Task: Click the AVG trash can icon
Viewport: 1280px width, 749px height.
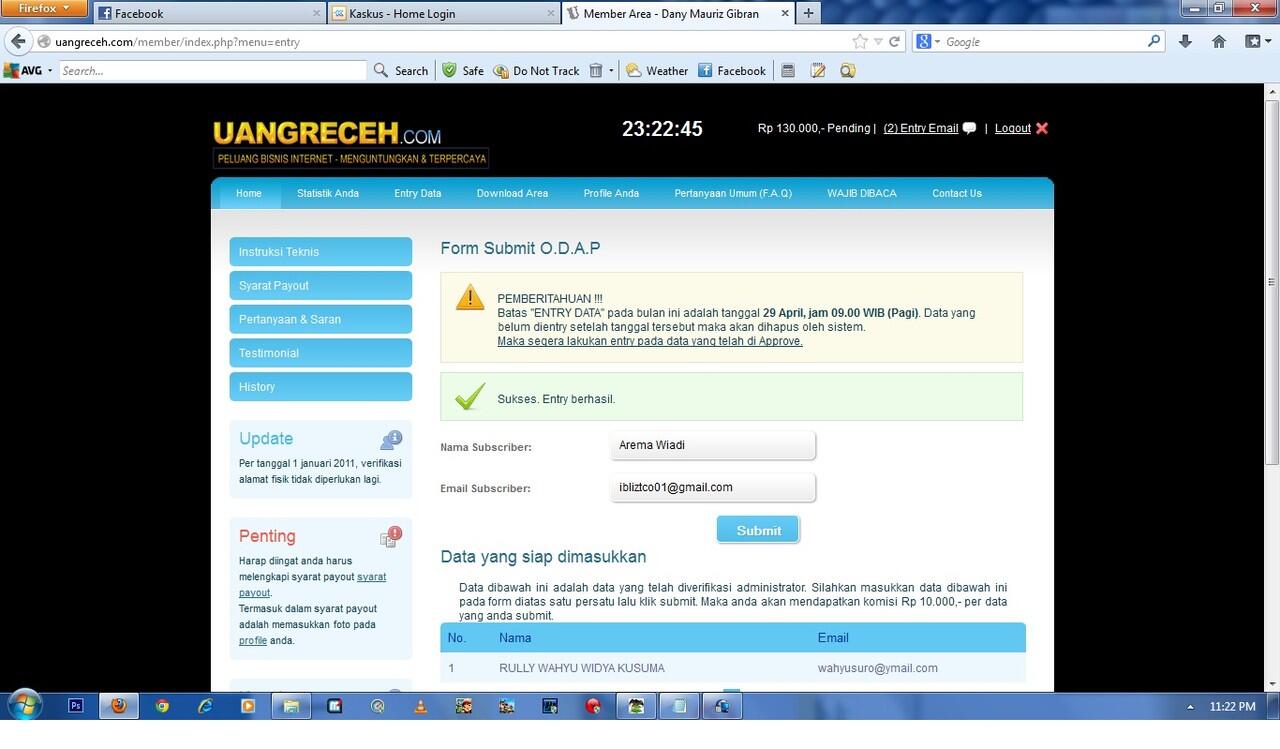Action: [596, 70]
